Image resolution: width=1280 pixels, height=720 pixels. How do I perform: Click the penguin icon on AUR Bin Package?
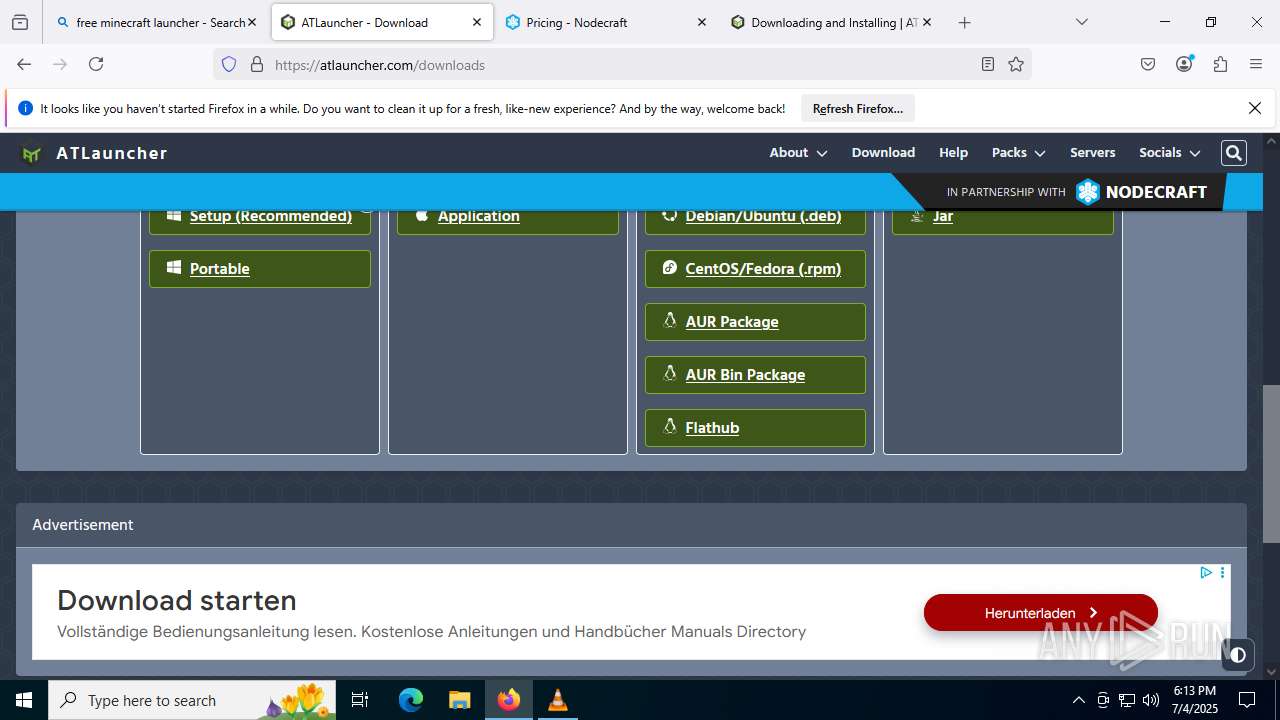tap(670, 374)
